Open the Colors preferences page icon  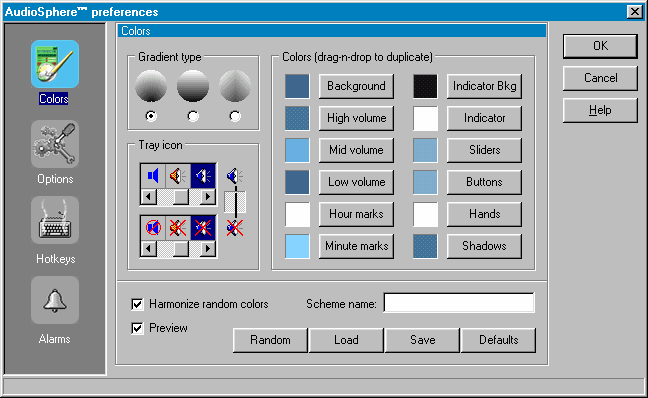click(55, 64)
